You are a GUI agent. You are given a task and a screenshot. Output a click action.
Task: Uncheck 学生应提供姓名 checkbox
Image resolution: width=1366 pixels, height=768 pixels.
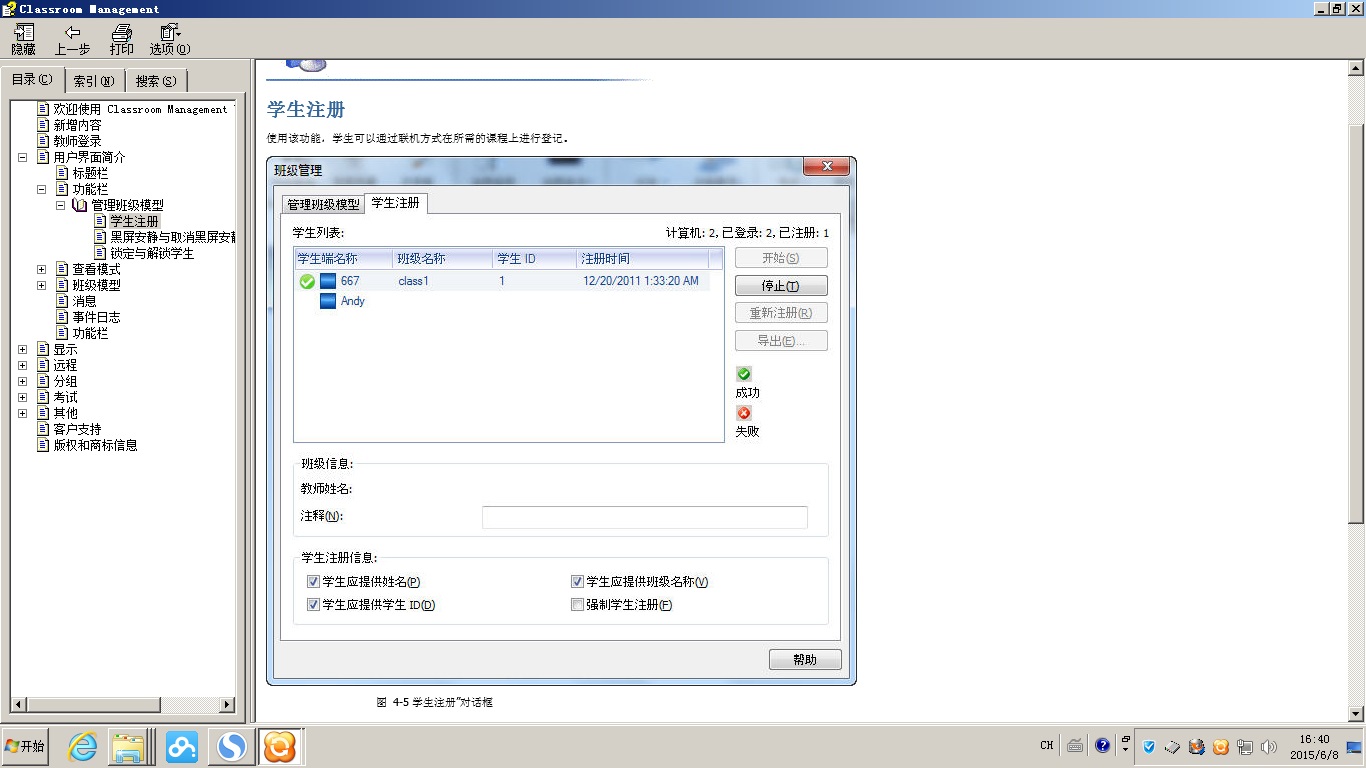pyautogui.click(x=313, y=581)
